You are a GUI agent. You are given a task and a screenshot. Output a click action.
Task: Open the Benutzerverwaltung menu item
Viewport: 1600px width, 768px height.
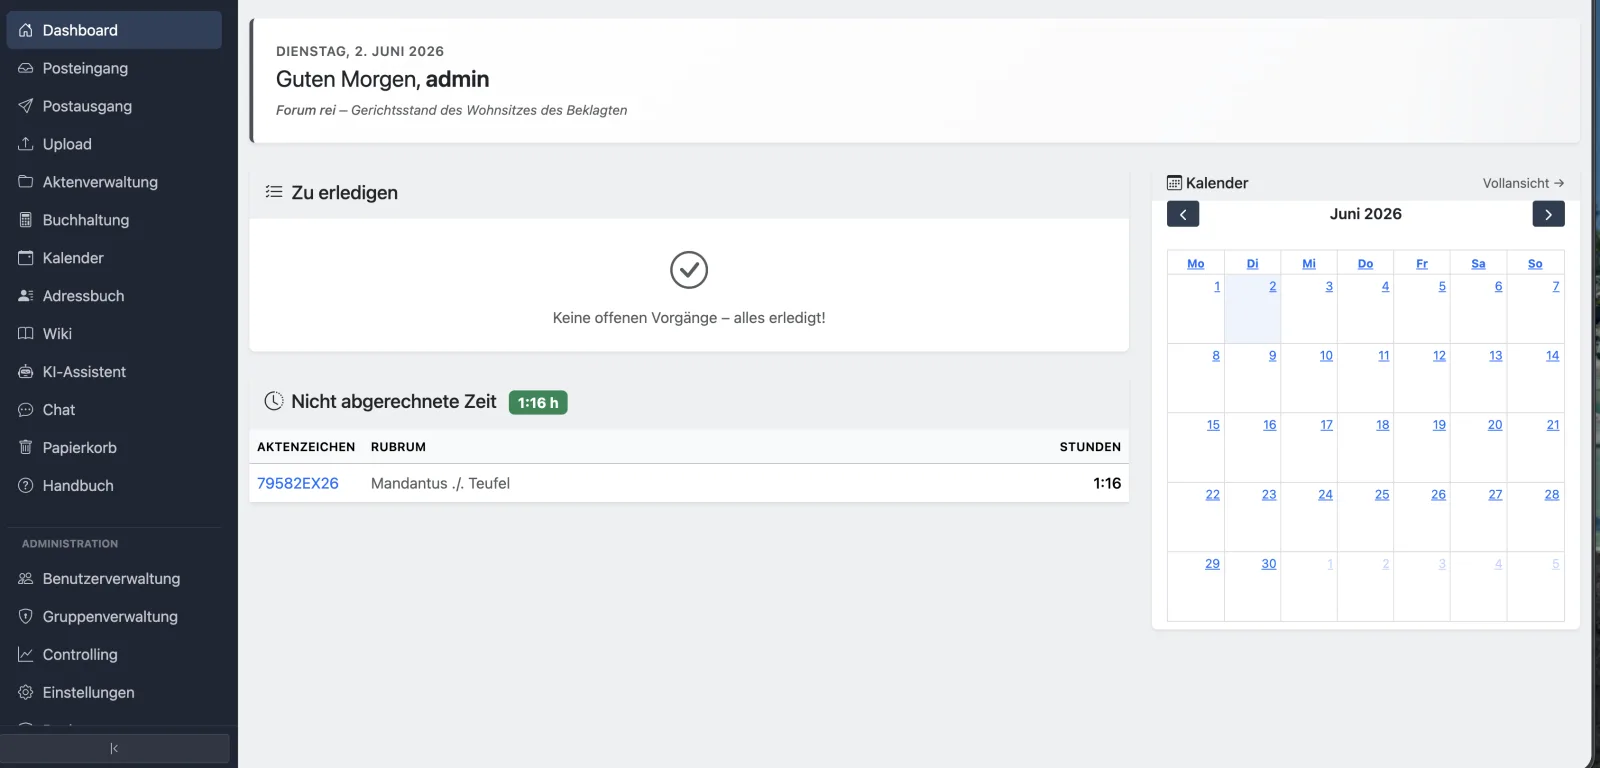(x=114, y=579)
